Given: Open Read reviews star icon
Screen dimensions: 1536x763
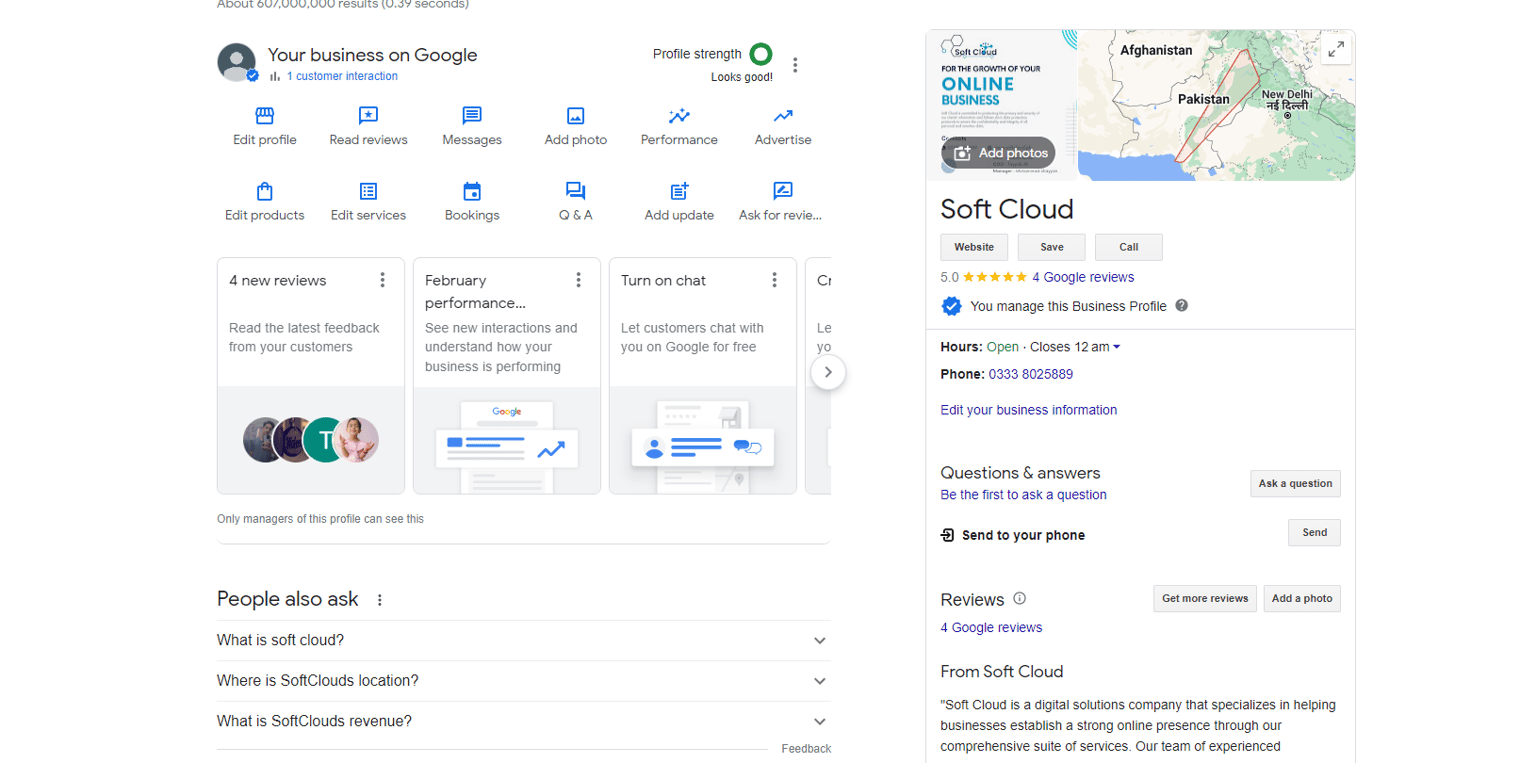Looking at the screenshot, I should click(x=368, y=116).
